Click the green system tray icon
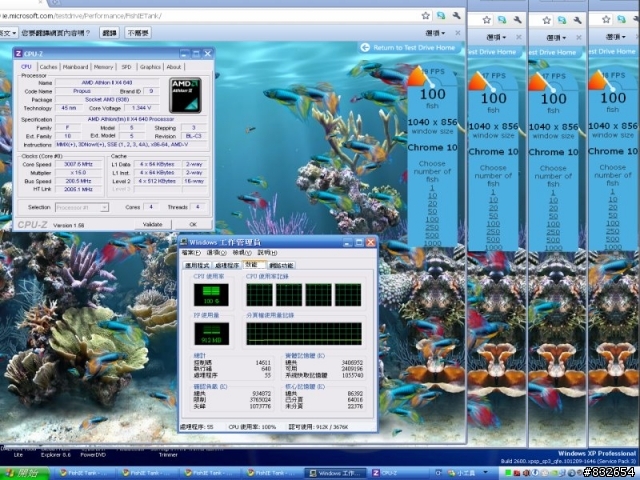640x480 pixels. pyautogui.click(x=508, y=473)
